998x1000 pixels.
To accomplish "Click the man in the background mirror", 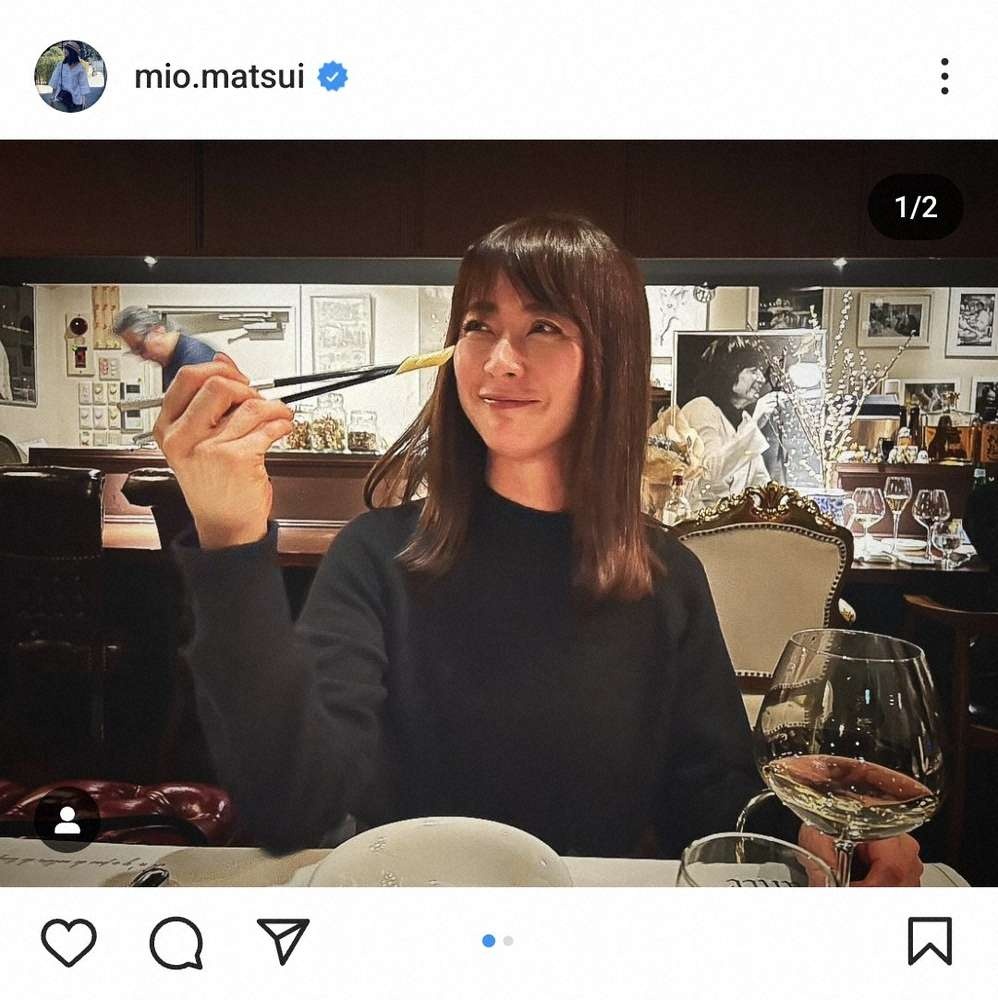I will (165, 348).
